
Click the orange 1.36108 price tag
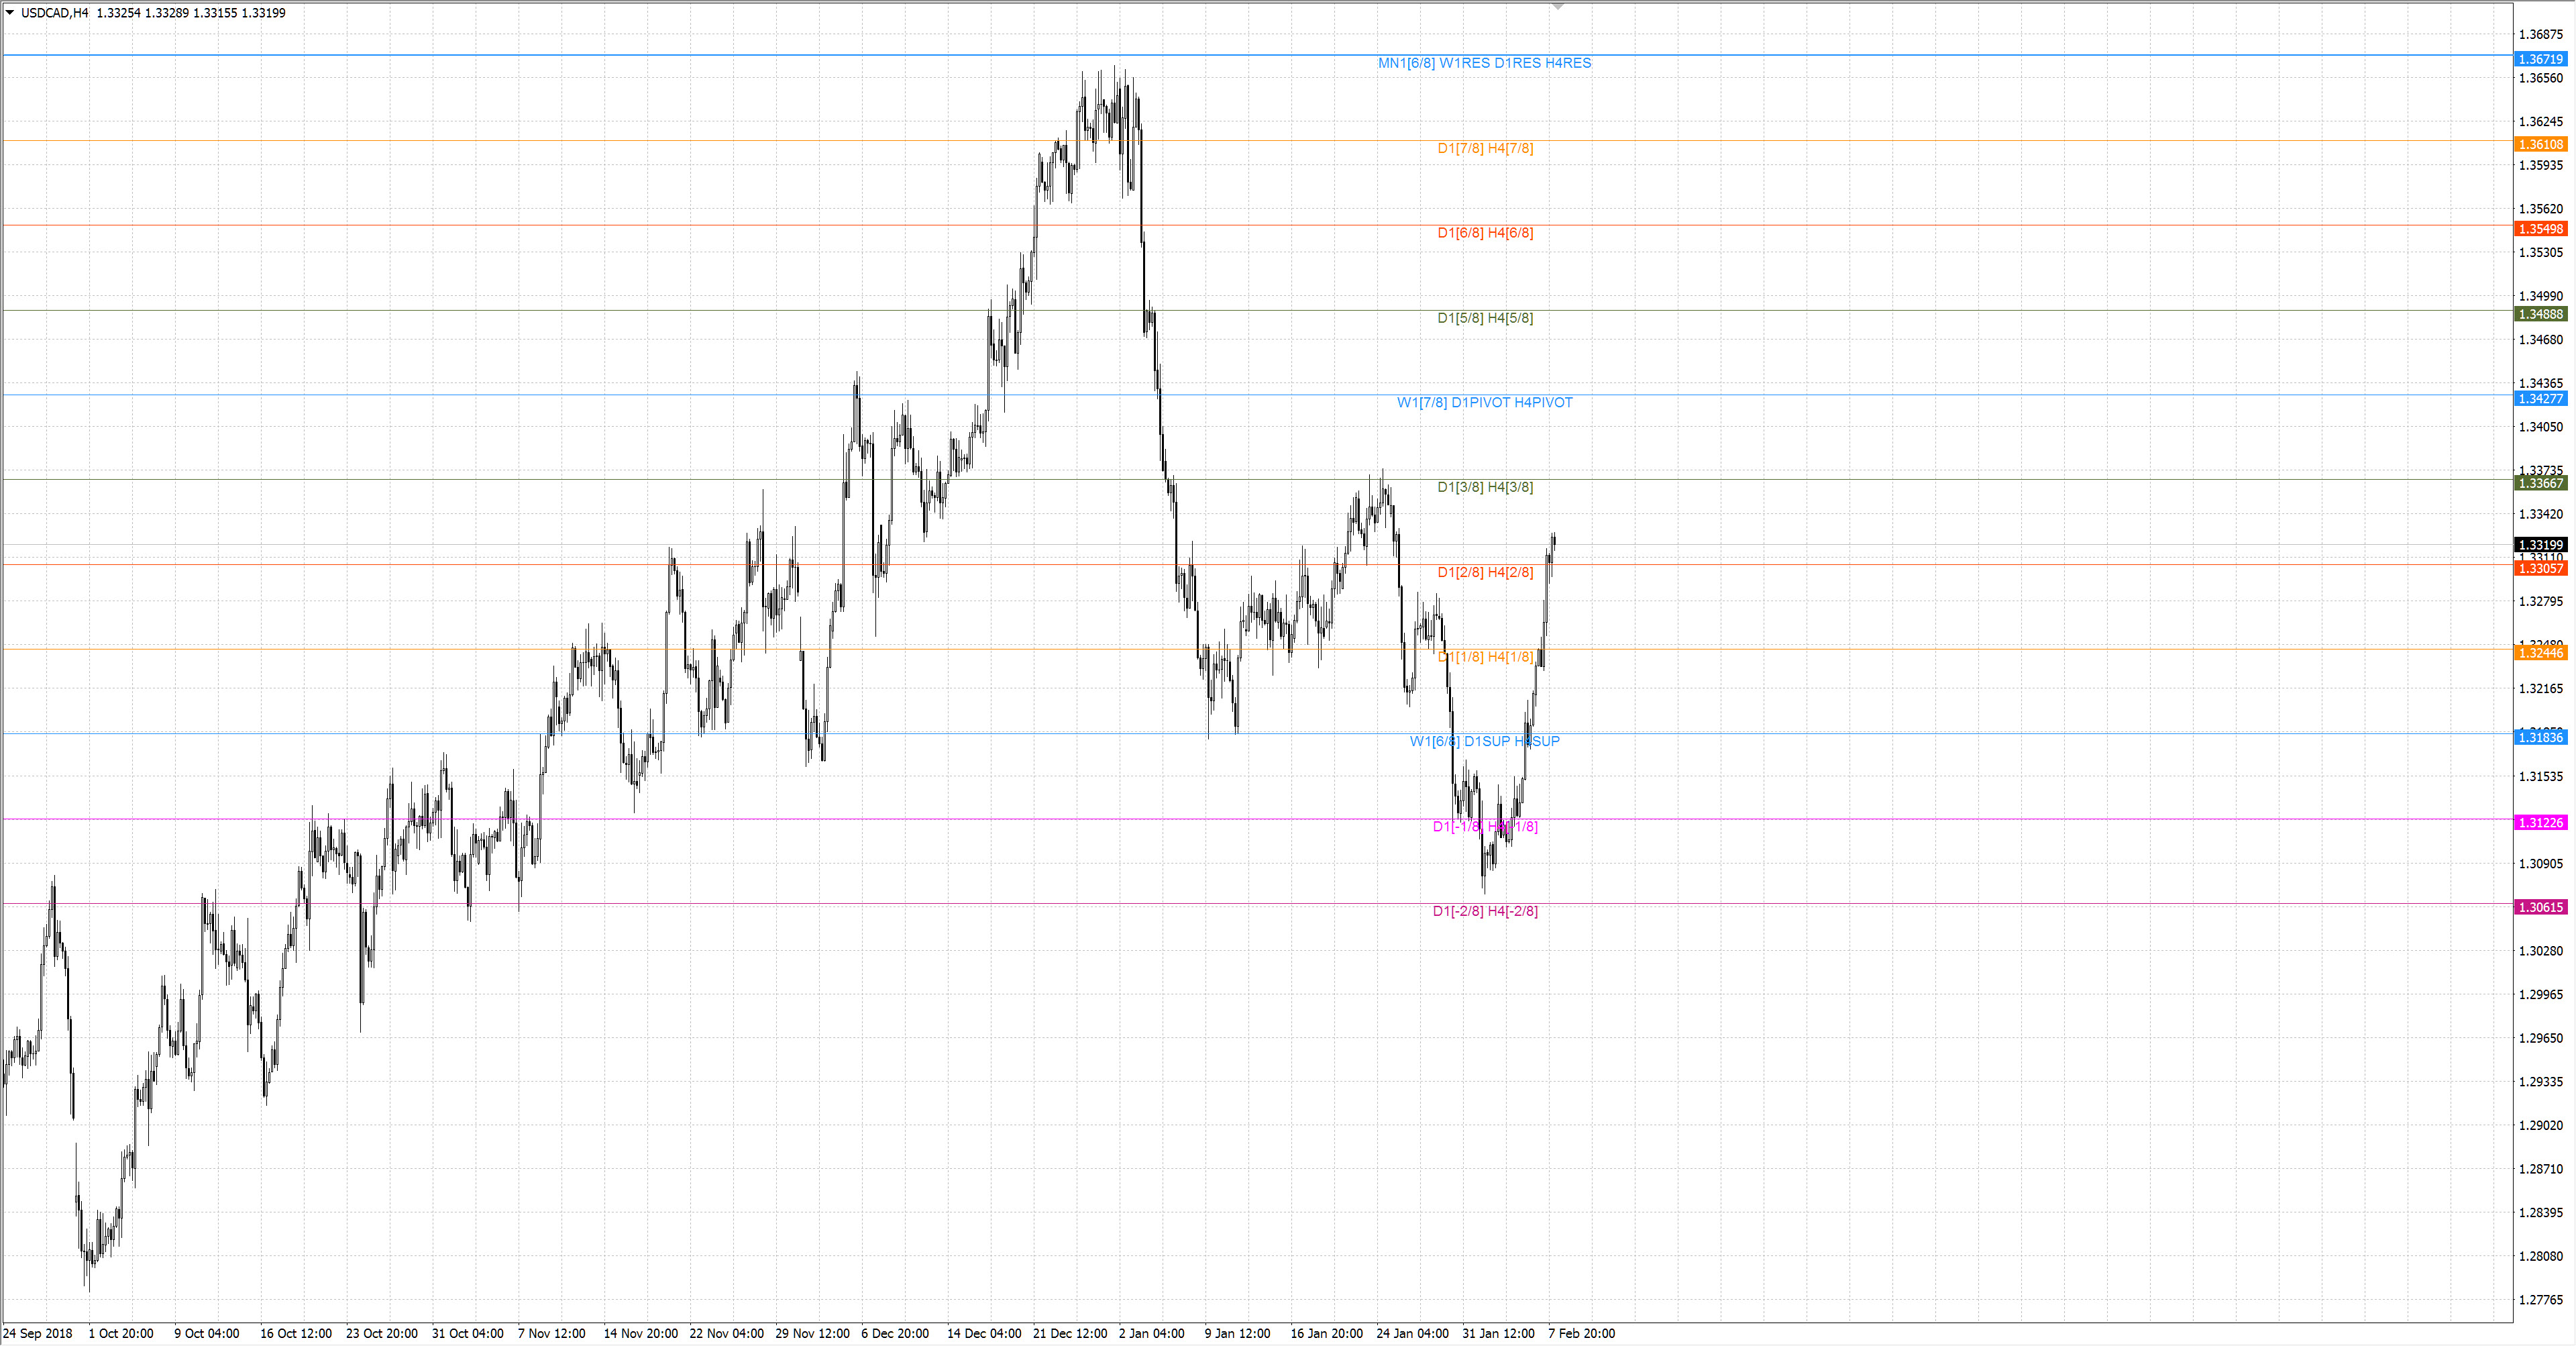2540,144
